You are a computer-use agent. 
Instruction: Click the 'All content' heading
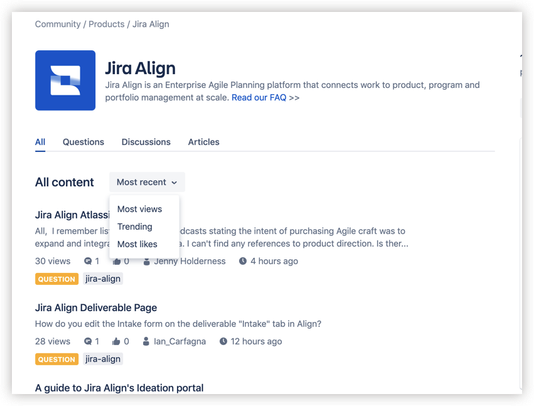coord(64,182)
